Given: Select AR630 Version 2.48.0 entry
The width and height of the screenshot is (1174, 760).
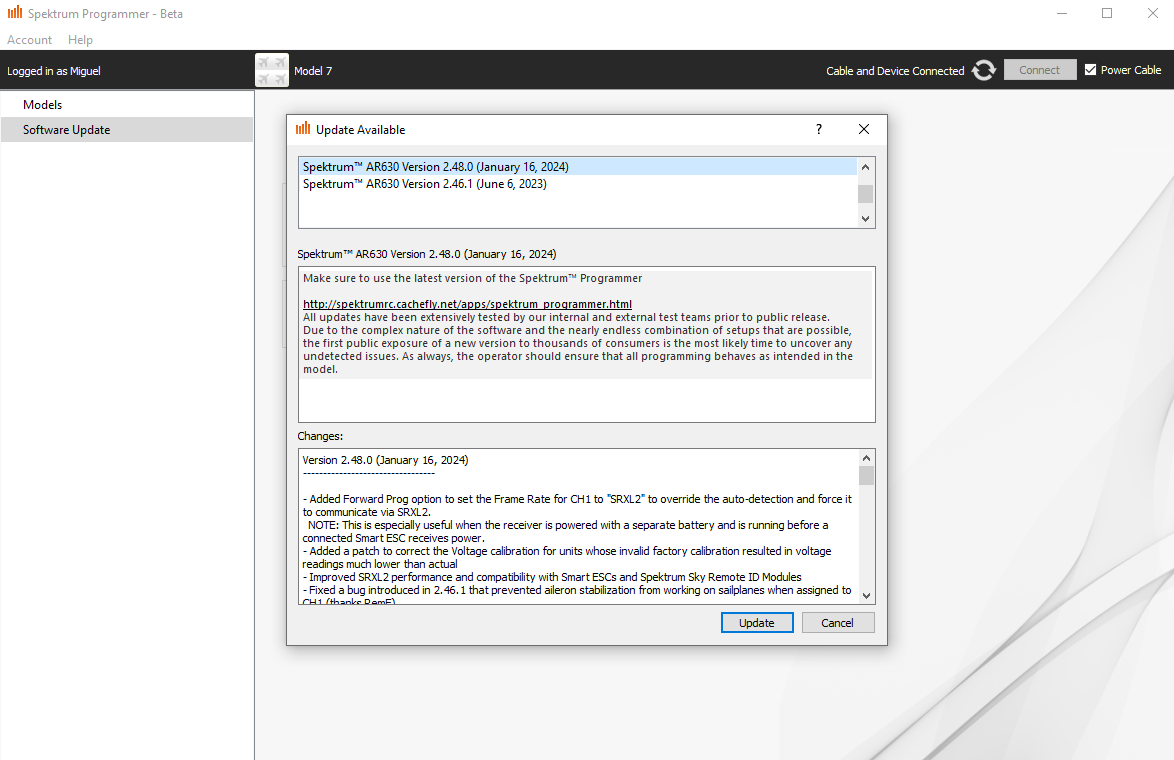Looking at the screenshot, I should (436, 167).
